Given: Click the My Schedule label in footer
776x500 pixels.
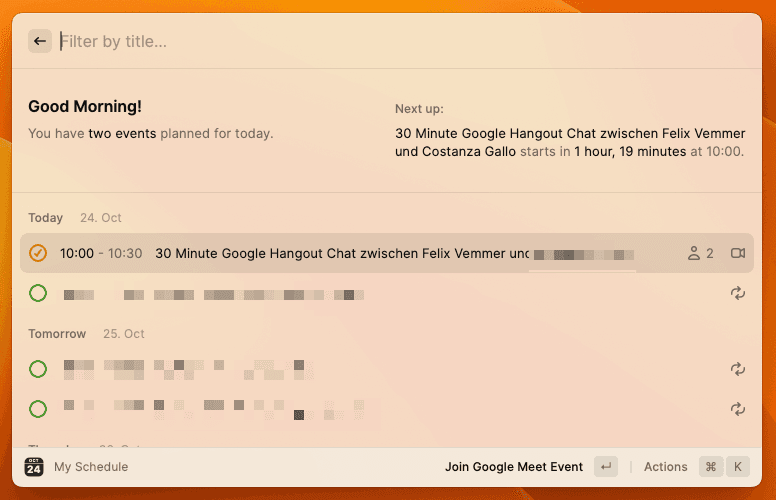Looking at the screenshot, I should coord(91,467).
